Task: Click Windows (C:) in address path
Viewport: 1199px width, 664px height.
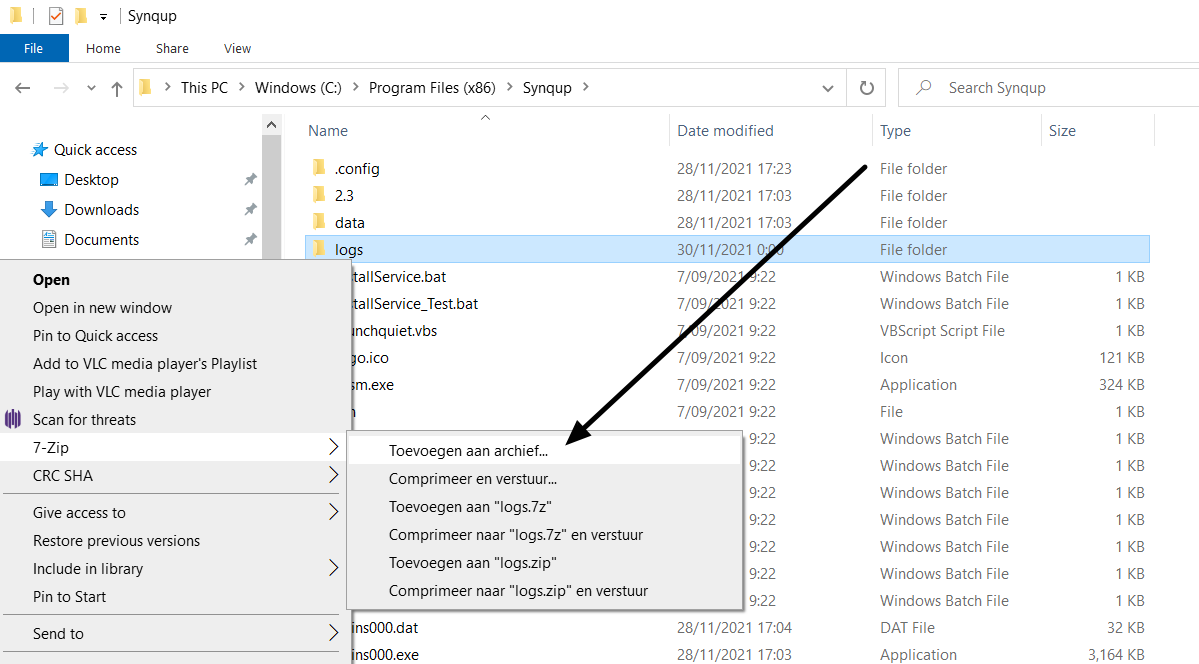Action: tap(298, 88)
